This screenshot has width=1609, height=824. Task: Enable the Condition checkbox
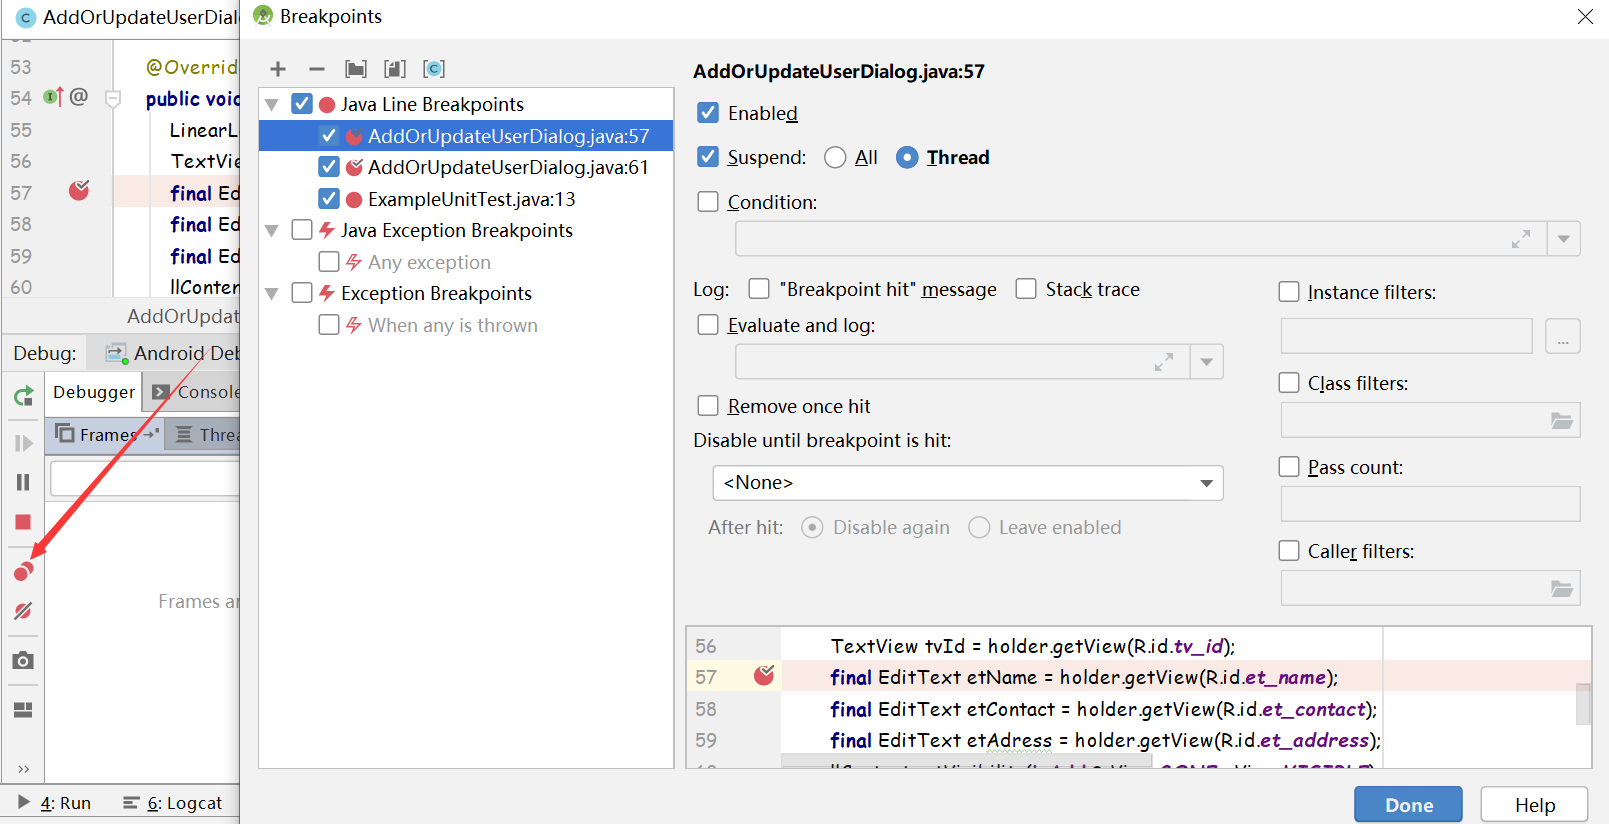click(708, 202)
